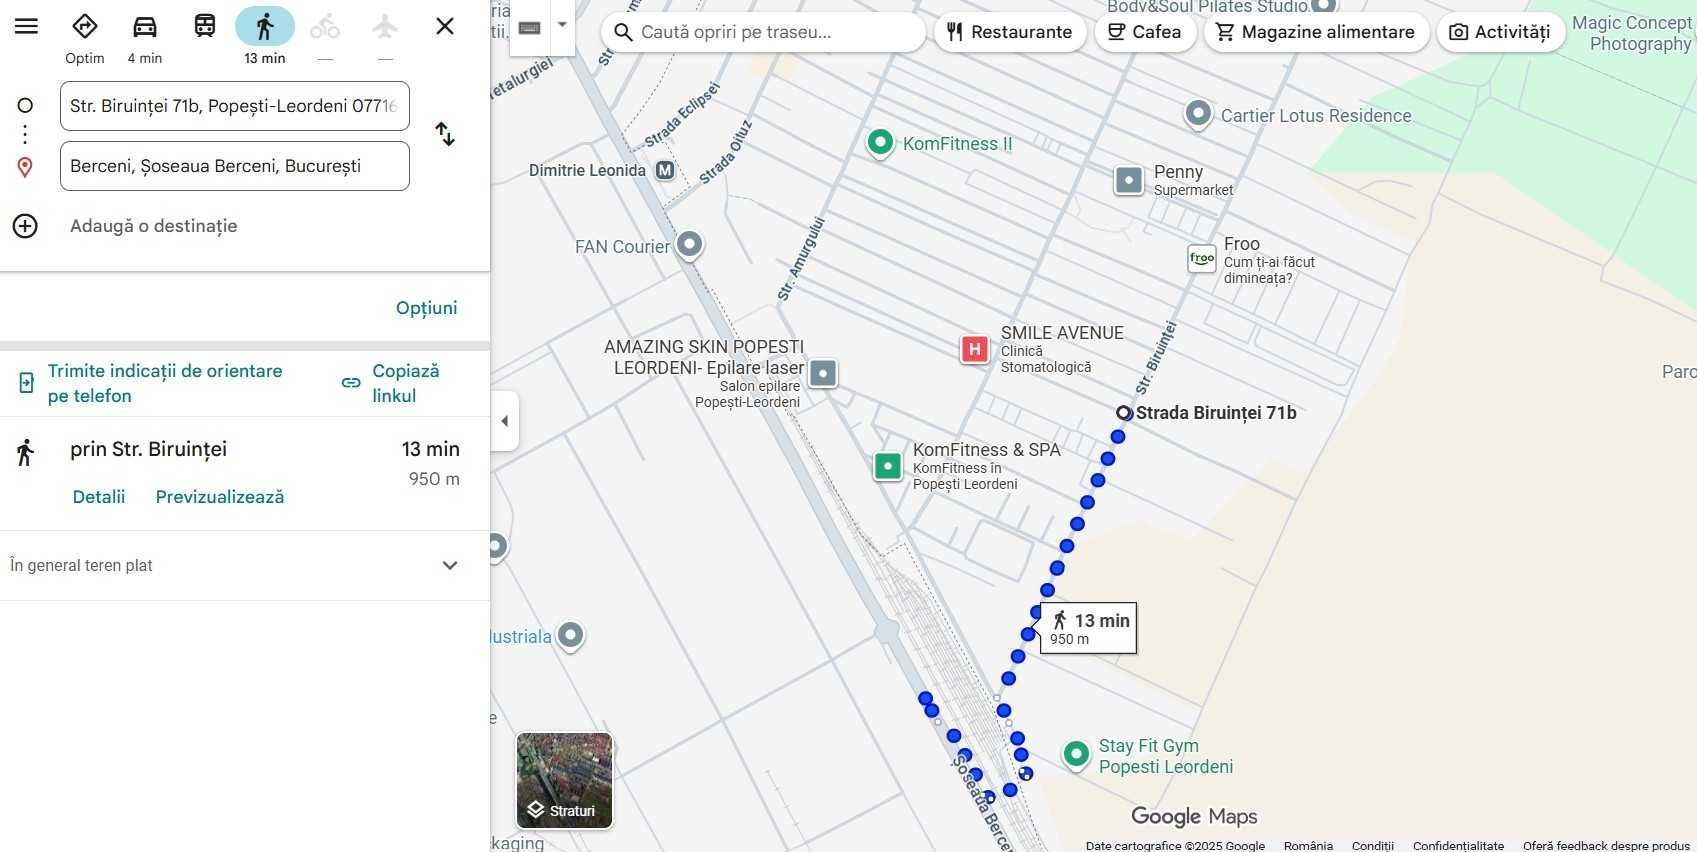Copy the directions link
This screenshot has height=852, width=1697.
392,383
